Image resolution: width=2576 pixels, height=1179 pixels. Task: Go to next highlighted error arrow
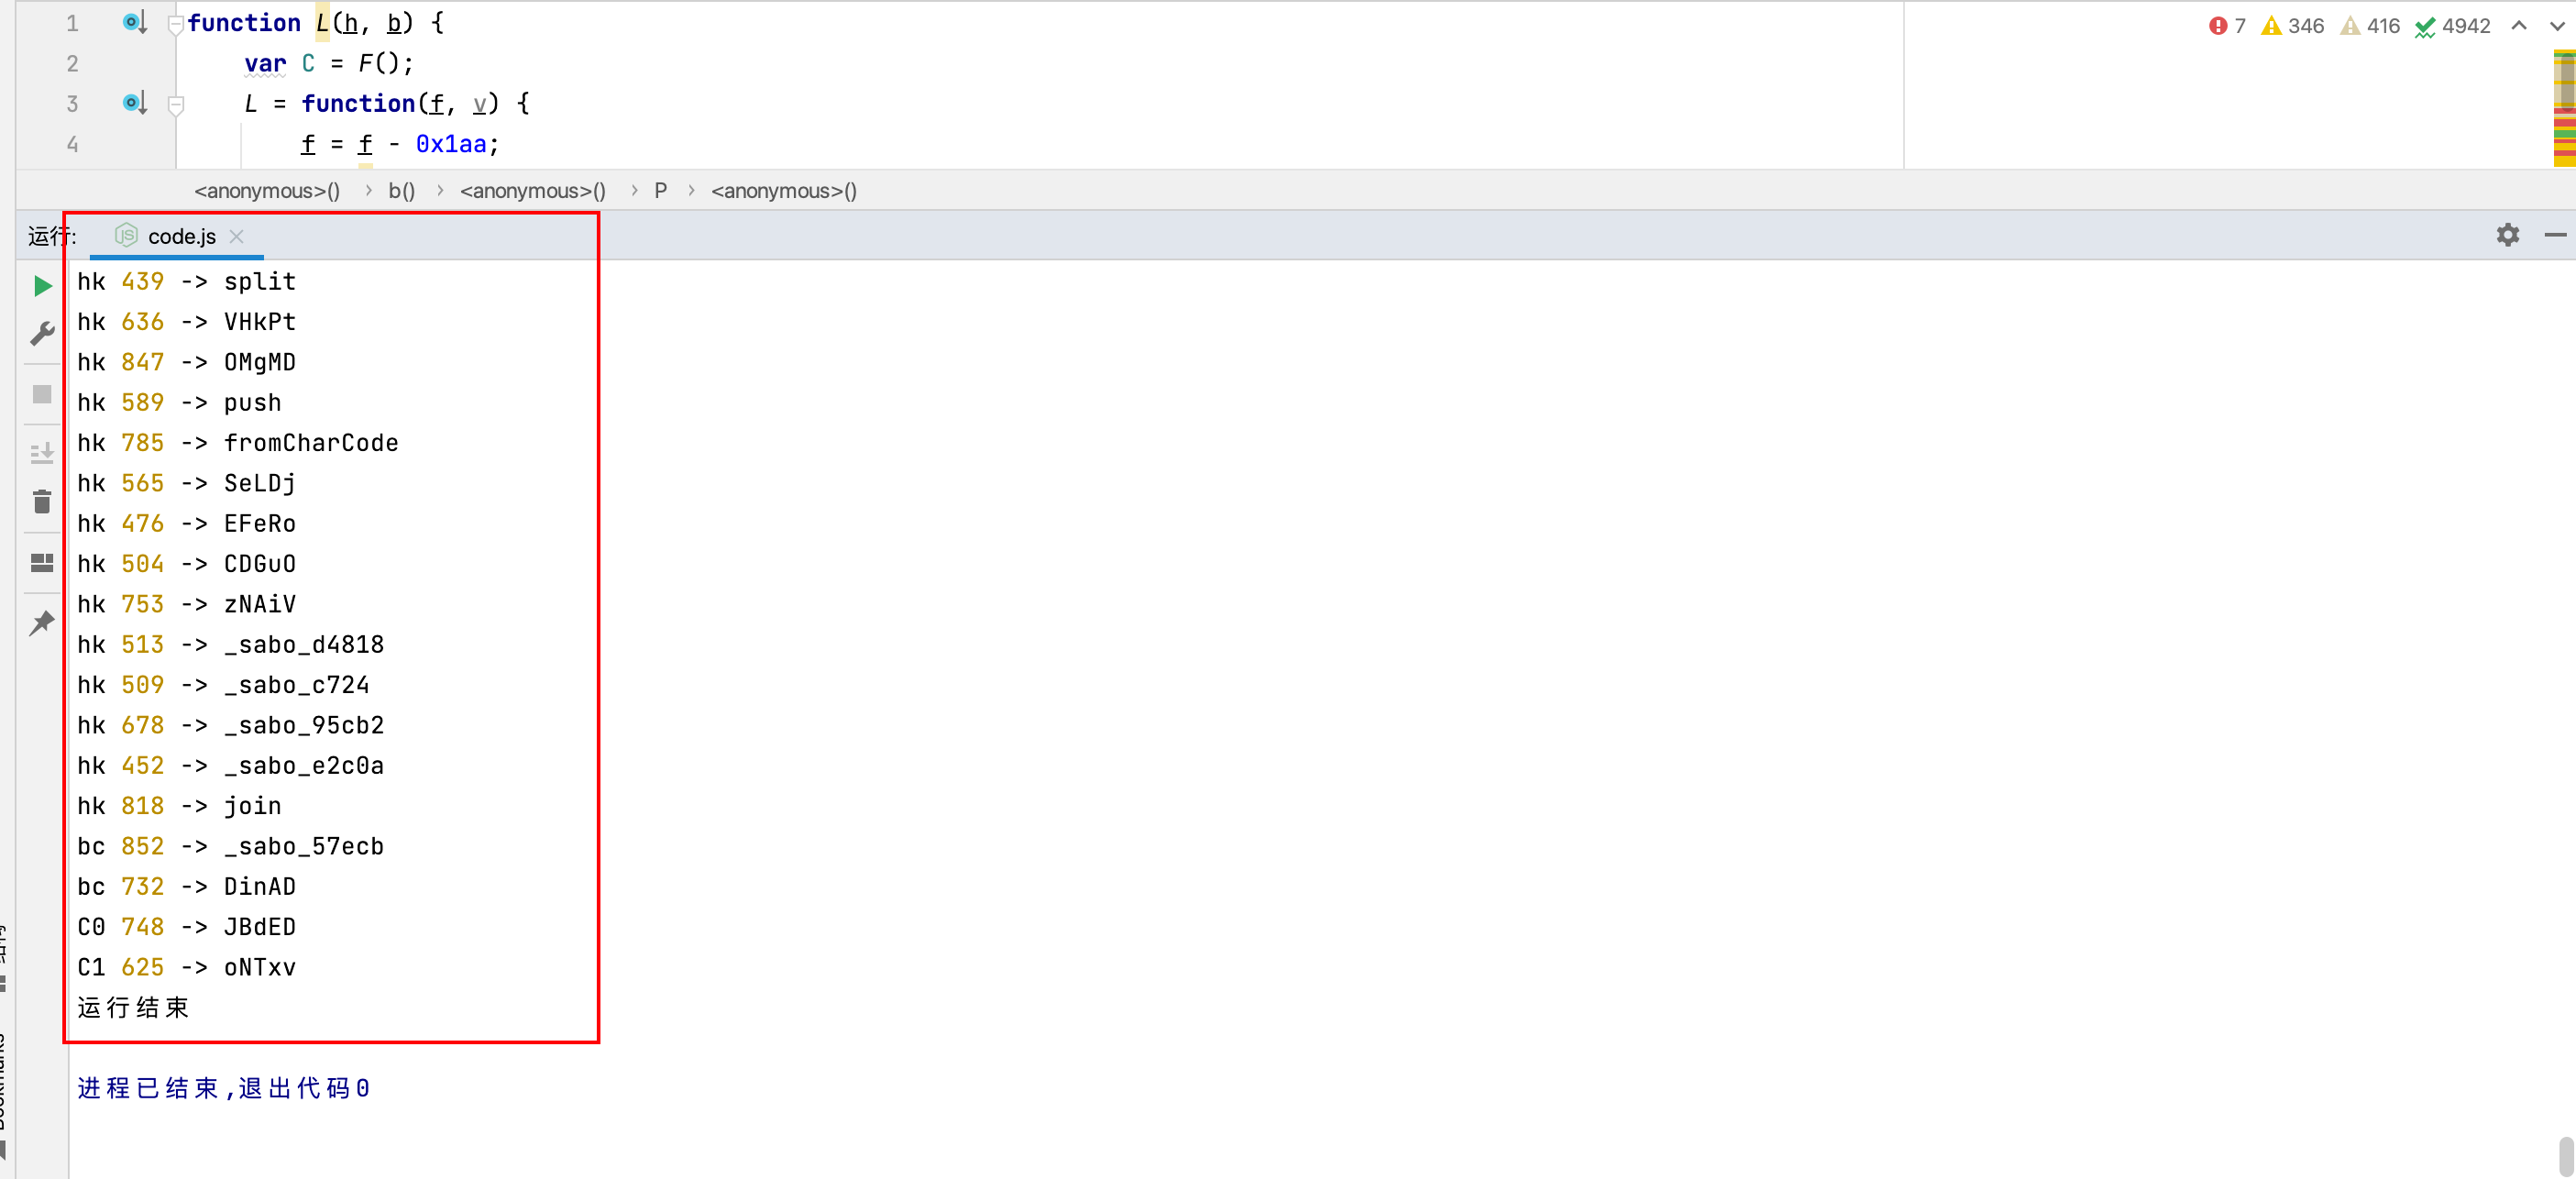(x=2557, y=26)
